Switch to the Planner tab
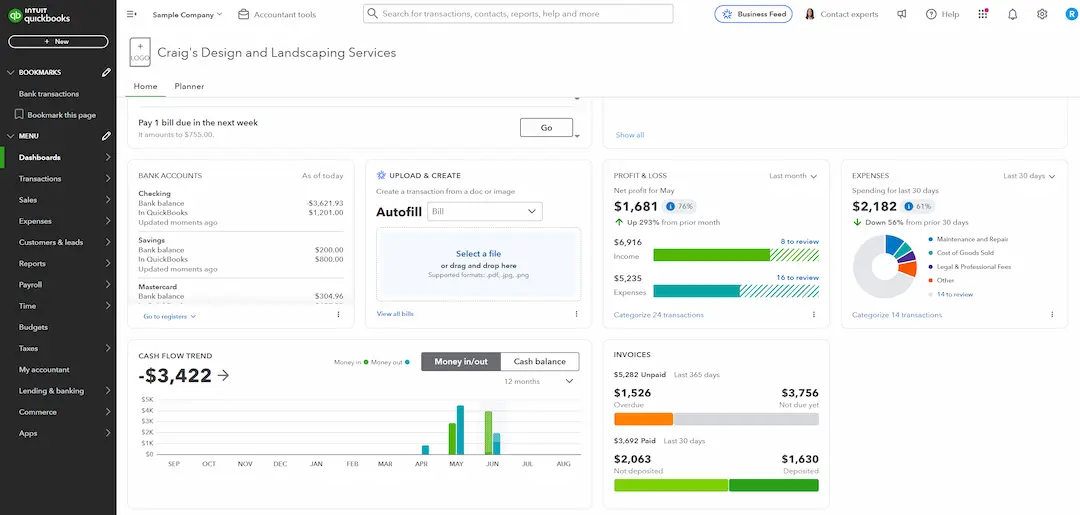1080x515 pixels. pyautogui.click(x=189, y=86)
